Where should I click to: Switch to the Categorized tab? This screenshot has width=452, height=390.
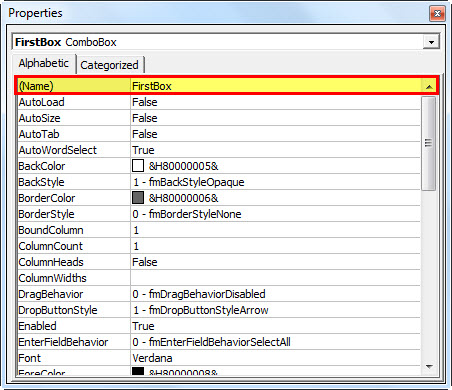point(110,65)
